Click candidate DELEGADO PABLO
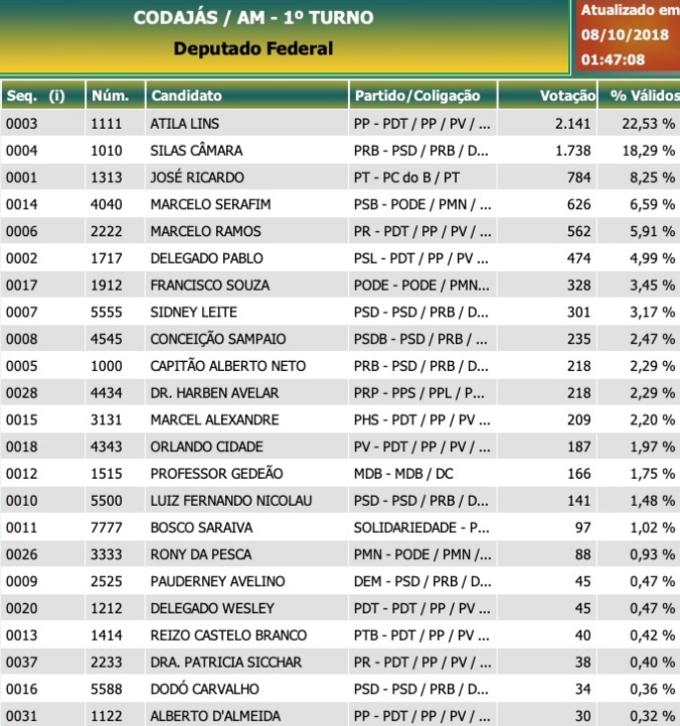The image size is (680, 726). 204,258
